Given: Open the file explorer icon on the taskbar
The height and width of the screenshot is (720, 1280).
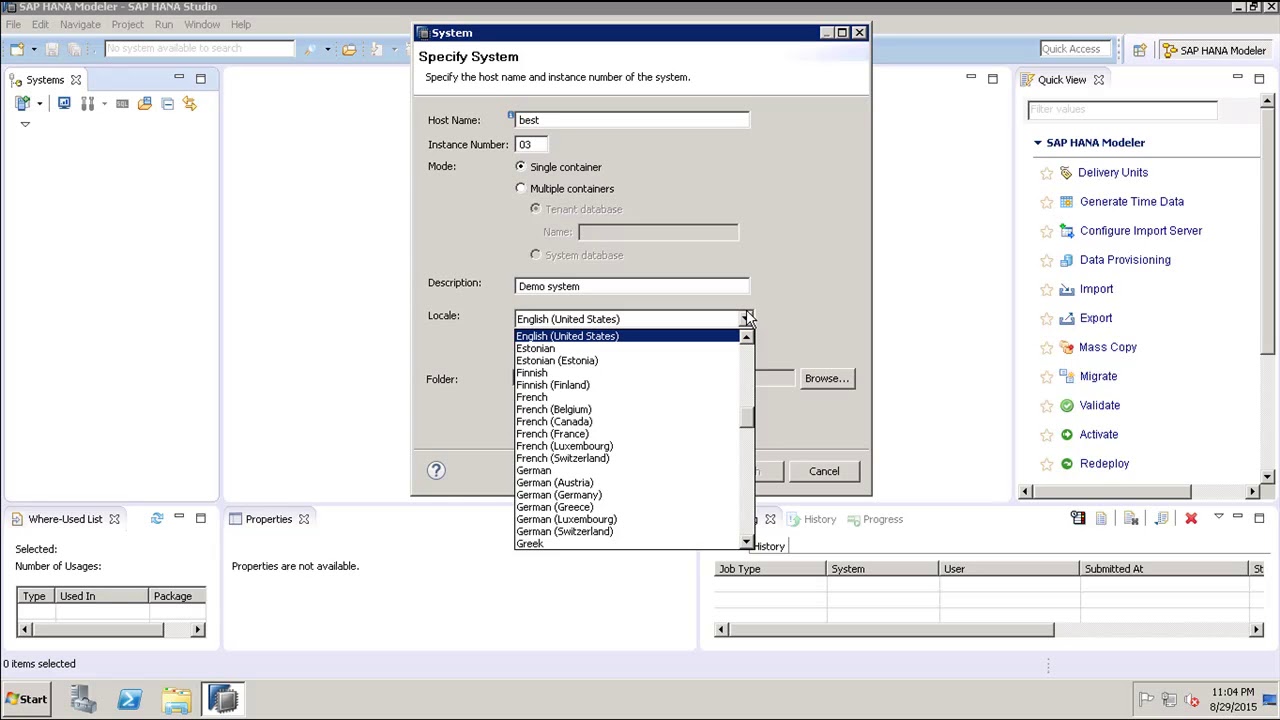Looking at the screenshot, I should click(x=176, y=700).
